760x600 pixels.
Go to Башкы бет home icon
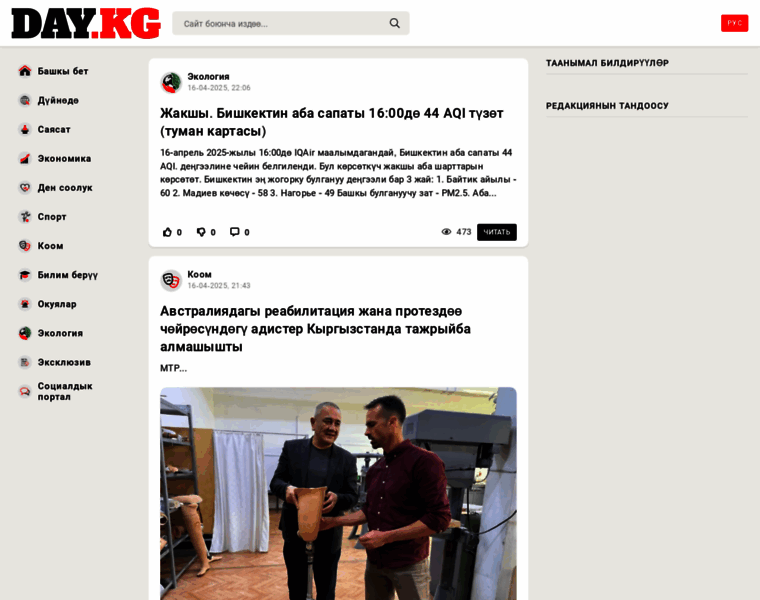25,71
